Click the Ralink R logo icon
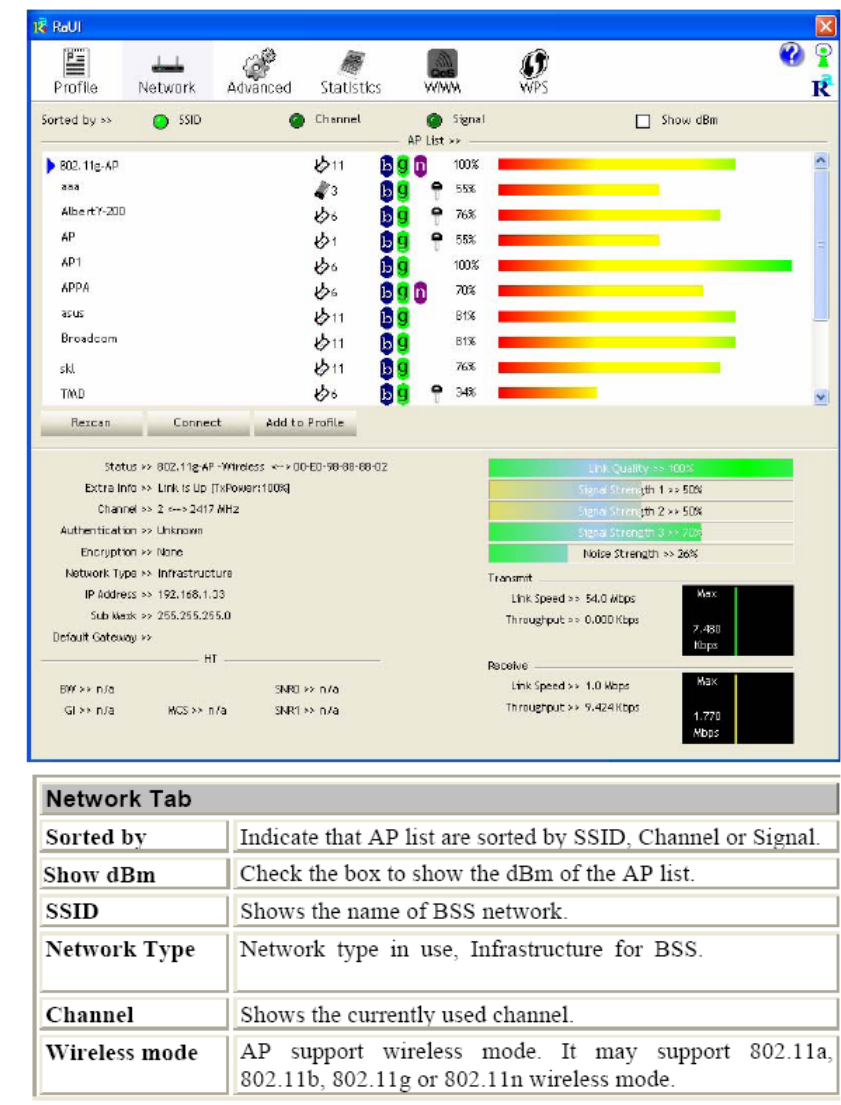The width and height of the screenshot is (841, 1105). coord(821,86)
